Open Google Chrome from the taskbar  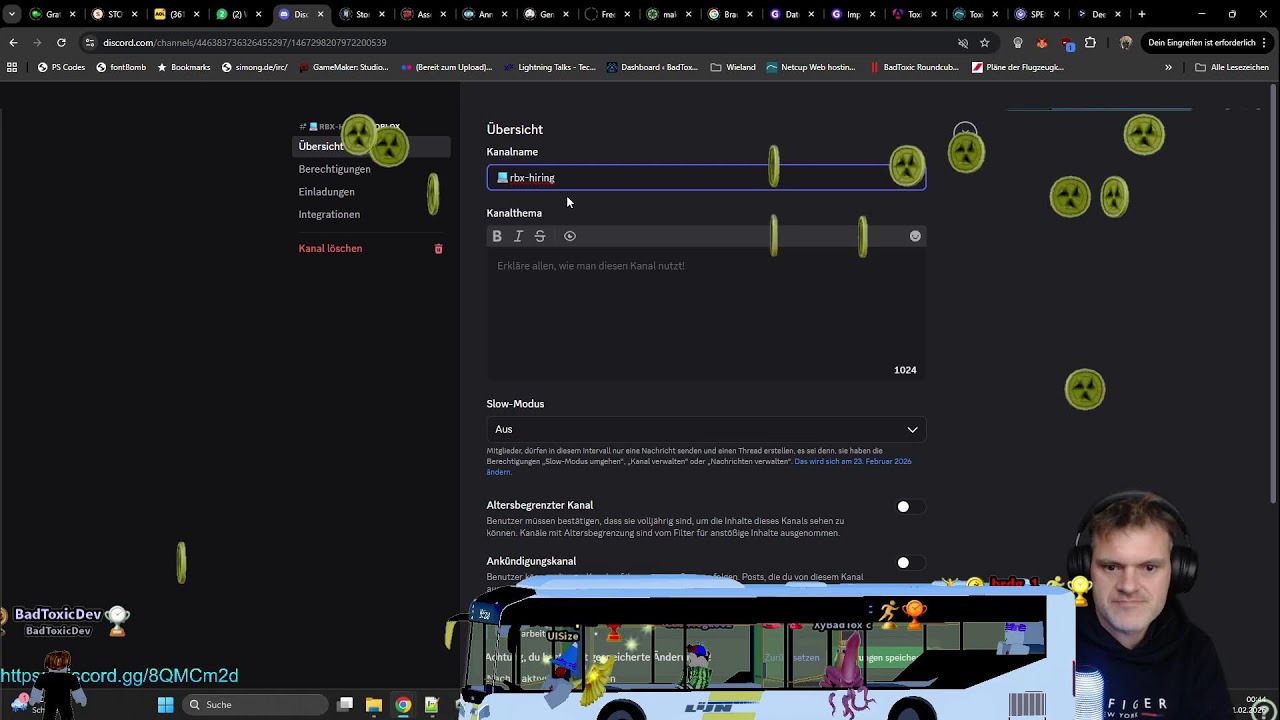pos(403,705)
